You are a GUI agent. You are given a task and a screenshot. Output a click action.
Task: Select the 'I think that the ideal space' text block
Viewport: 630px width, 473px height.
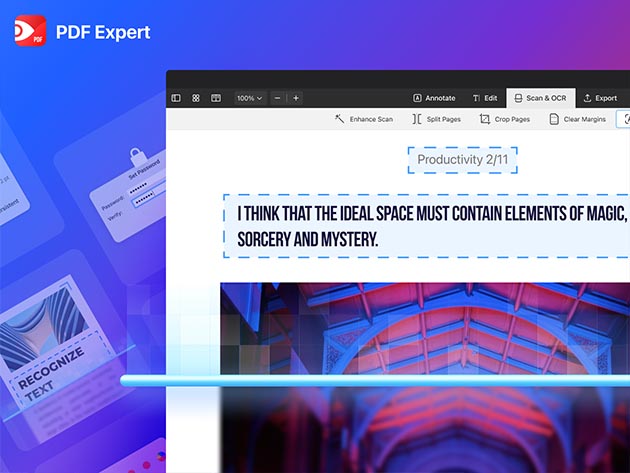[x=427, y=226]
